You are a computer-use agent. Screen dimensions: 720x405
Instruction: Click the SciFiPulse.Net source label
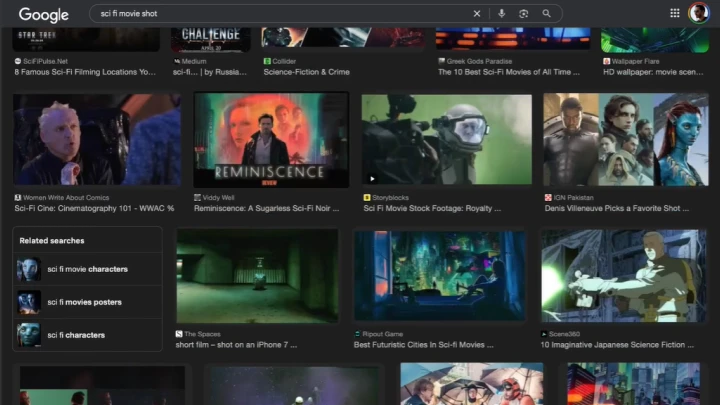pyautogui.click(x=41, y=61)
